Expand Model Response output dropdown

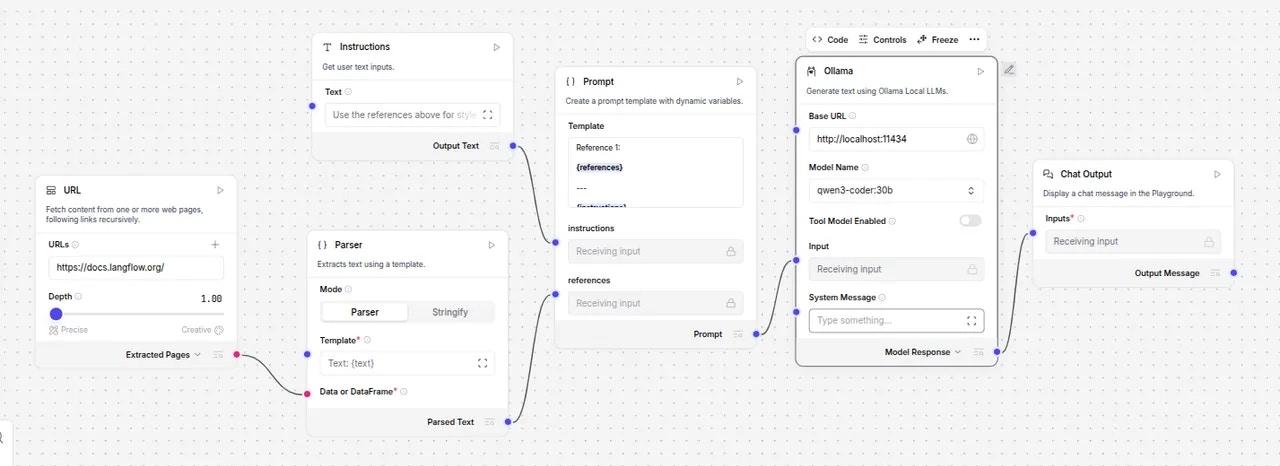coord(958,352)
